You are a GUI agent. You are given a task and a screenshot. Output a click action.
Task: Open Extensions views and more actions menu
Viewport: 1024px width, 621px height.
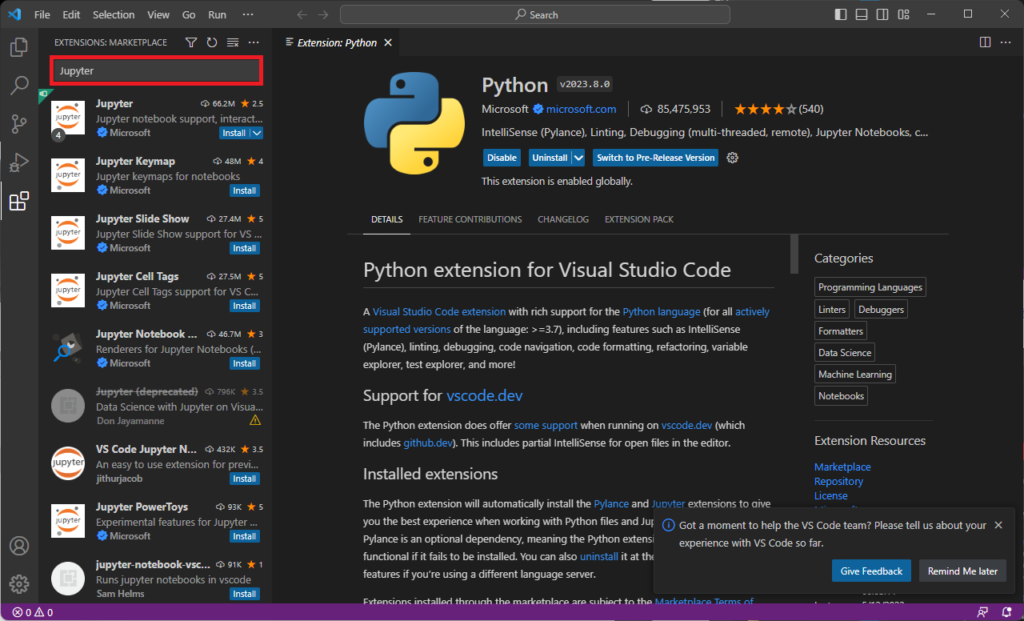click(253, 42)
